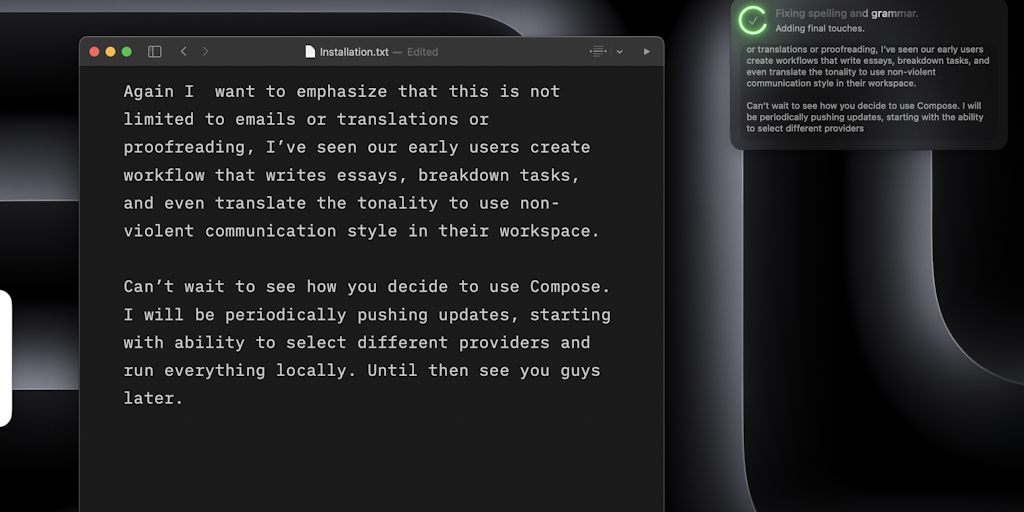Screen dimensions: 1024x512
Task: Toggle the sidebar panel icon
Action: 155,52
